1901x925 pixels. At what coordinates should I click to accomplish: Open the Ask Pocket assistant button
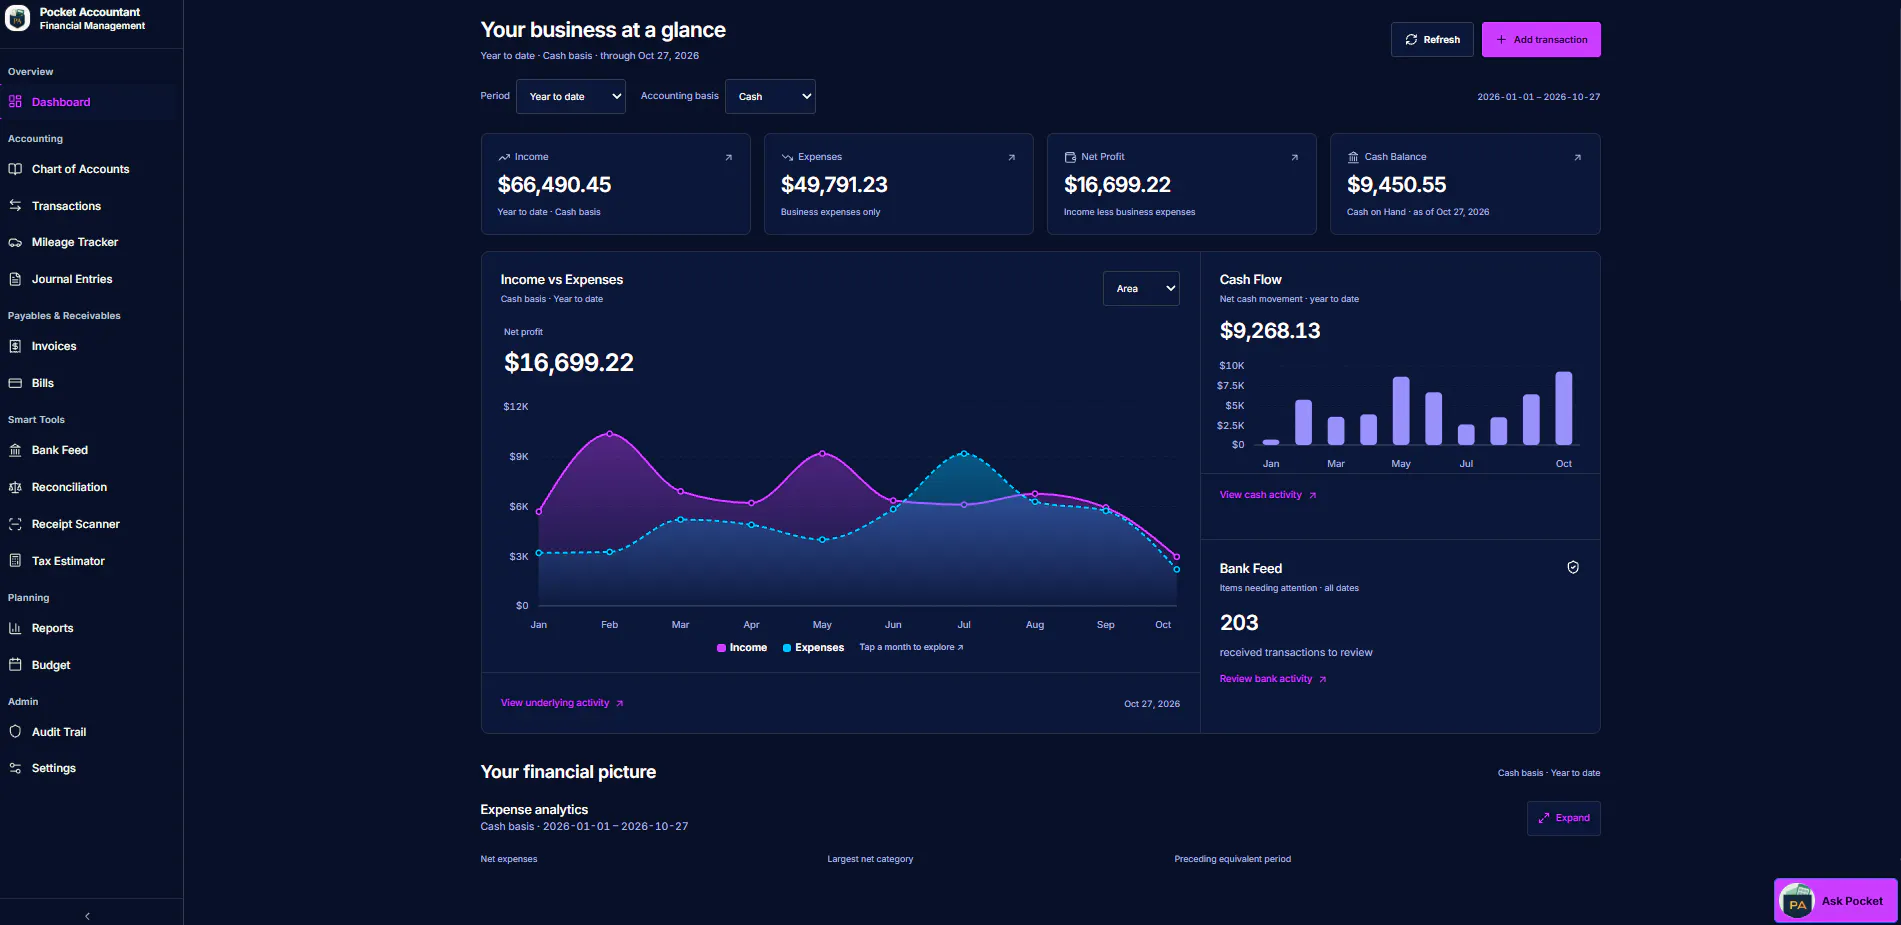[x=1836, y=901]
